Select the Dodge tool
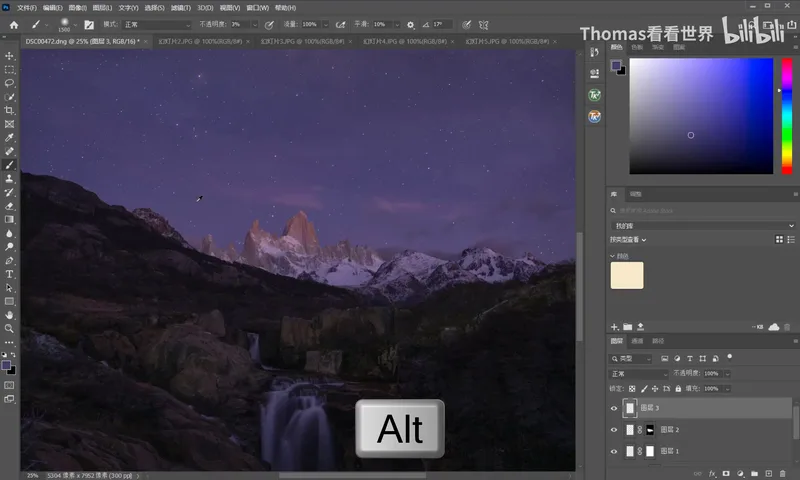800x480 pixels. (x=9, y=247)
